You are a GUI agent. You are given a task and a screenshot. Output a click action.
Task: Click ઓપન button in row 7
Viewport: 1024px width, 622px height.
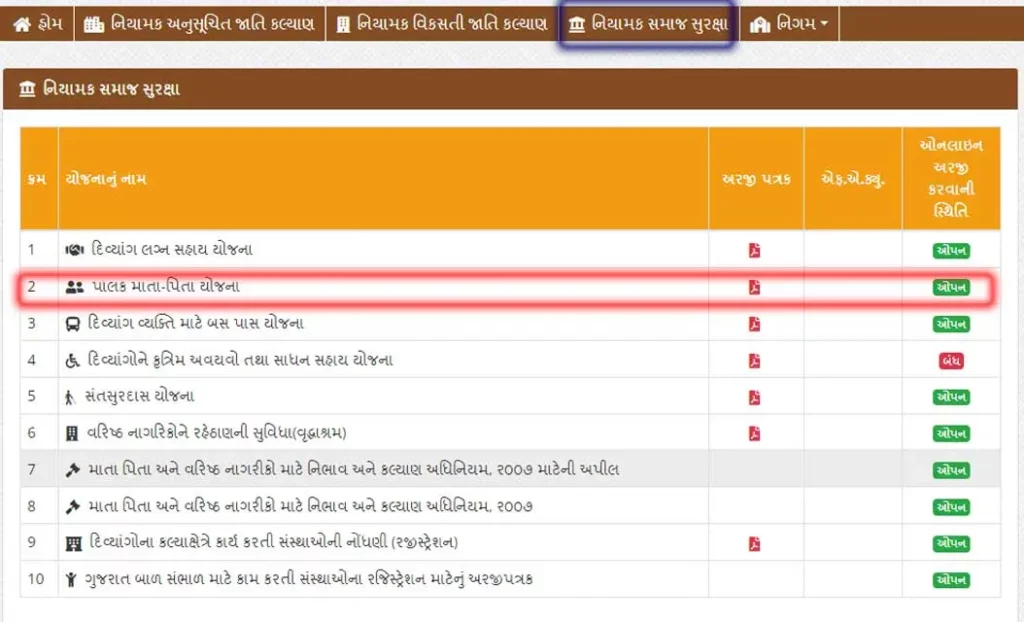951,470
